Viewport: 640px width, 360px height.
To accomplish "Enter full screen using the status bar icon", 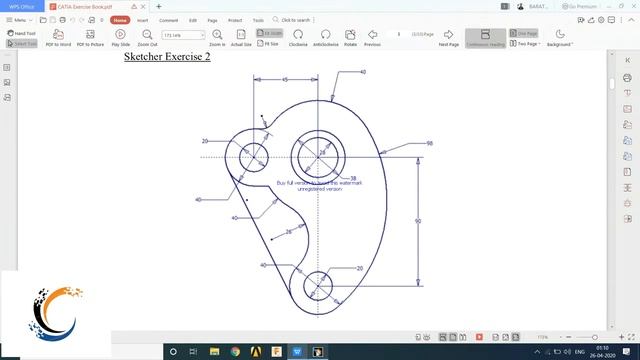I will (x=631, y=337).
